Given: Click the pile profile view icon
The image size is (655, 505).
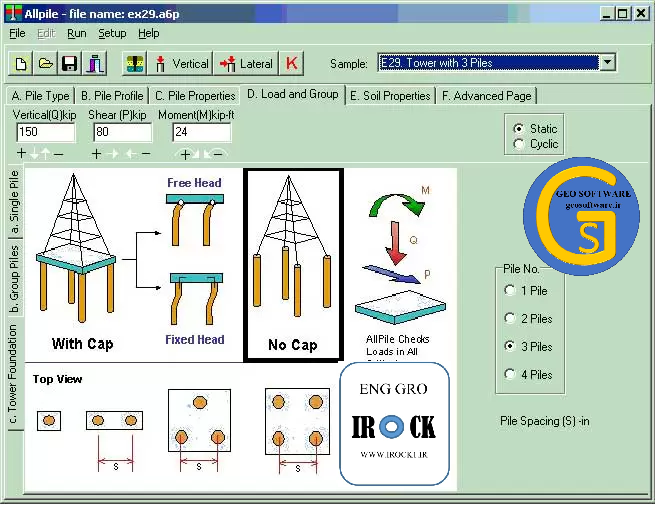Looking at the screenshot, I should (134, 64).
